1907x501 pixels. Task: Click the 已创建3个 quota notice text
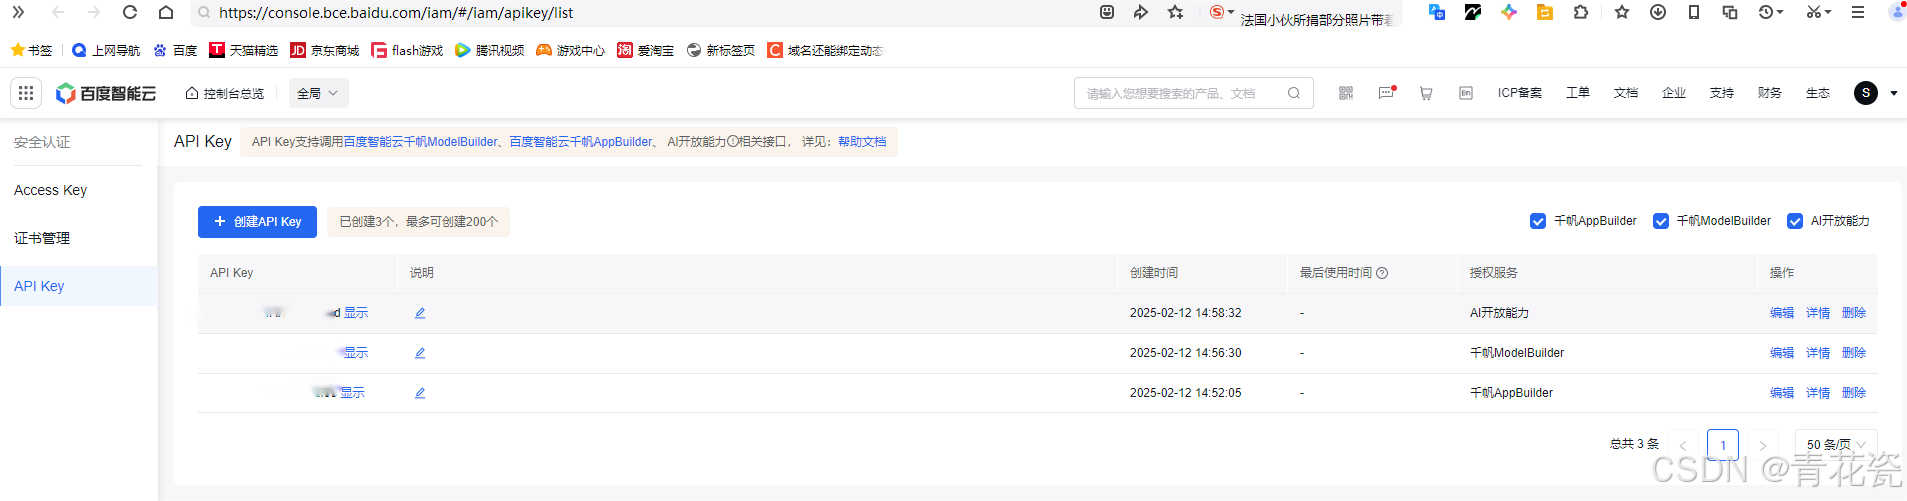[419, 222]
